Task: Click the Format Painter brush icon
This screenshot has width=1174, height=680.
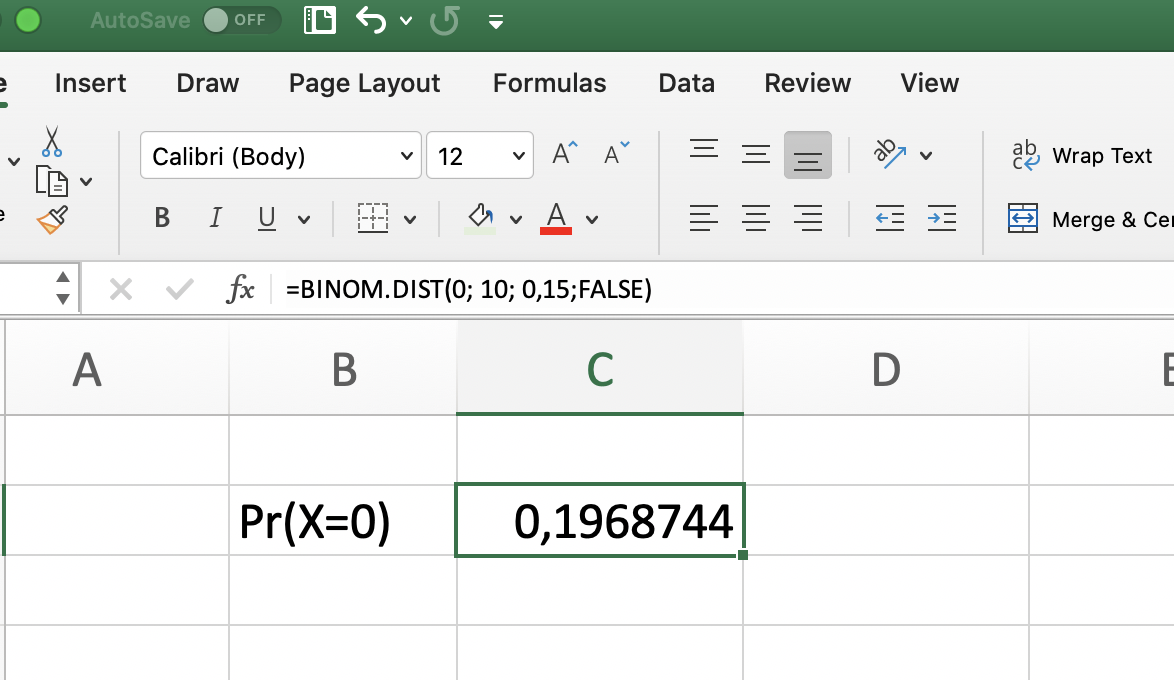Action: (52, 219)
